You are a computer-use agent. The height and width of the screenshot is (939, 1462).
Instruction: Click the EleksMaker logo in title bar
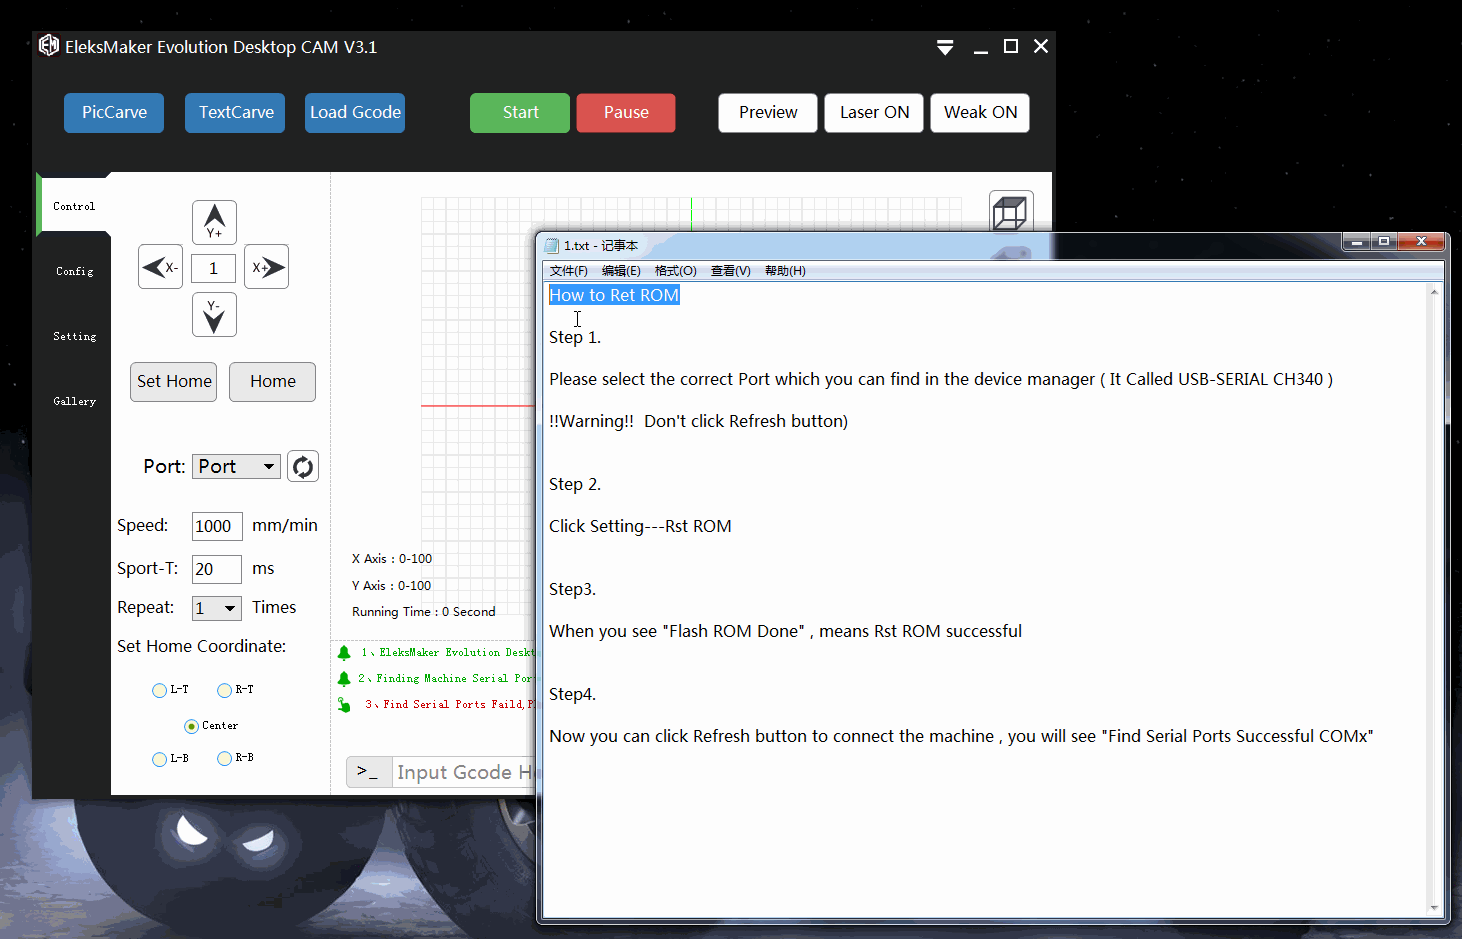[49, 46]
